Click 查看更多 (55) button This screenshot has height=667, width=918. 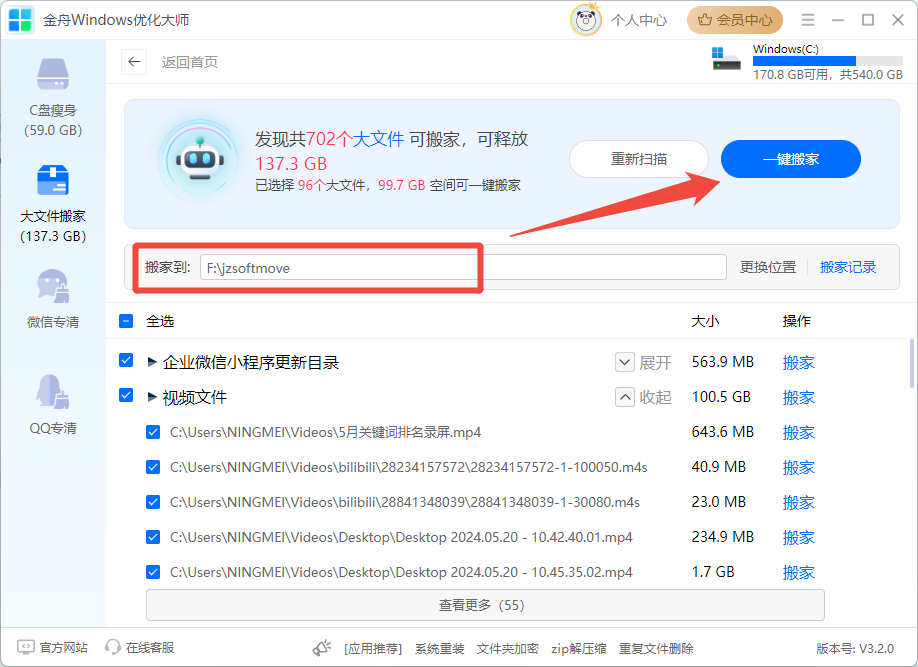pyautogui.click(x=485, y=605)
